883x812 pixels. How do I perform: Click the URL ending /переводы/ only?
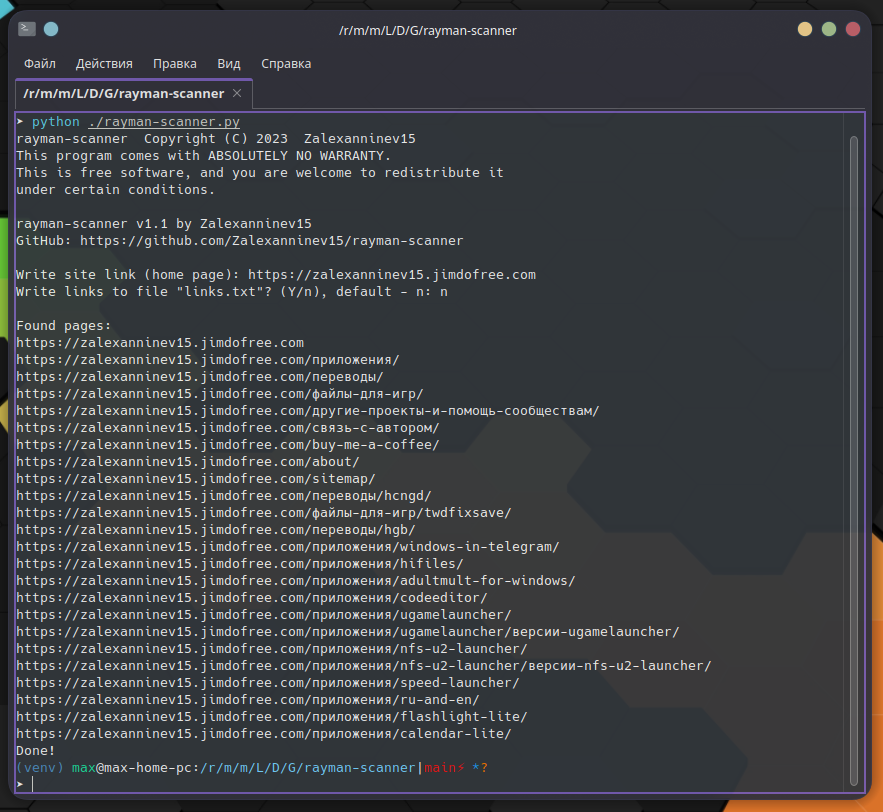tap(200, 376)
